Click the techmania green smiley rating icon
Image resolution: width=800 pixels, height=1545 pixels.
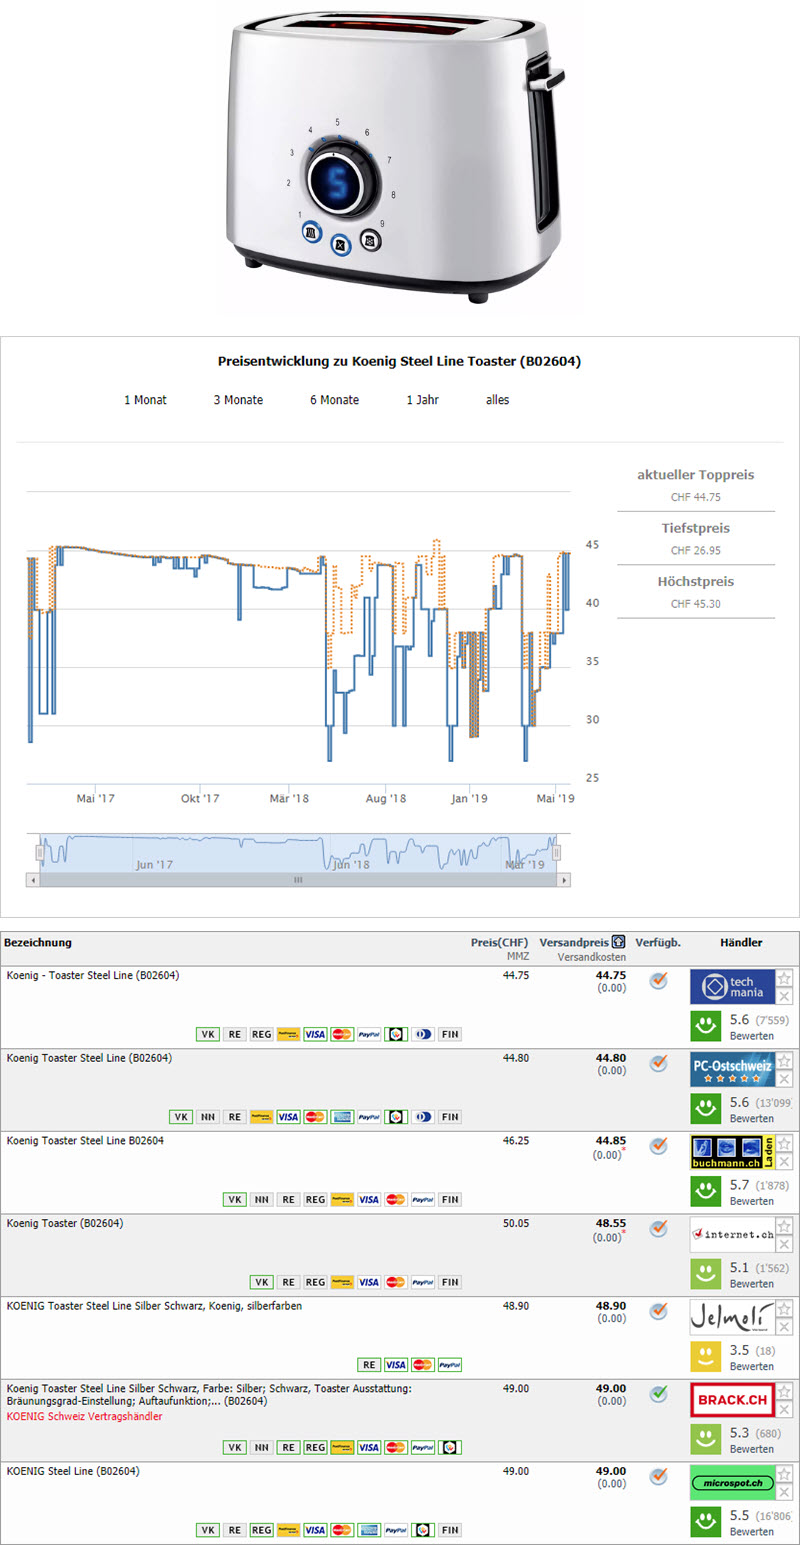click(x=707, y=1026)
